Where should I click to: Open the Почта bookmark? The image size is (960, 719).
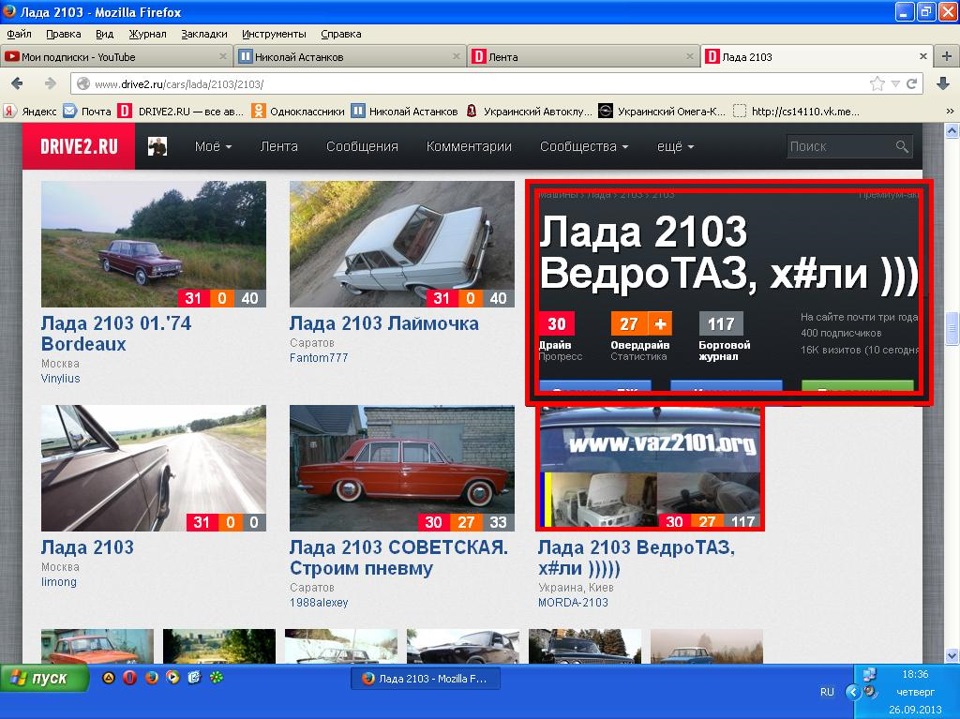coord(88,111)
